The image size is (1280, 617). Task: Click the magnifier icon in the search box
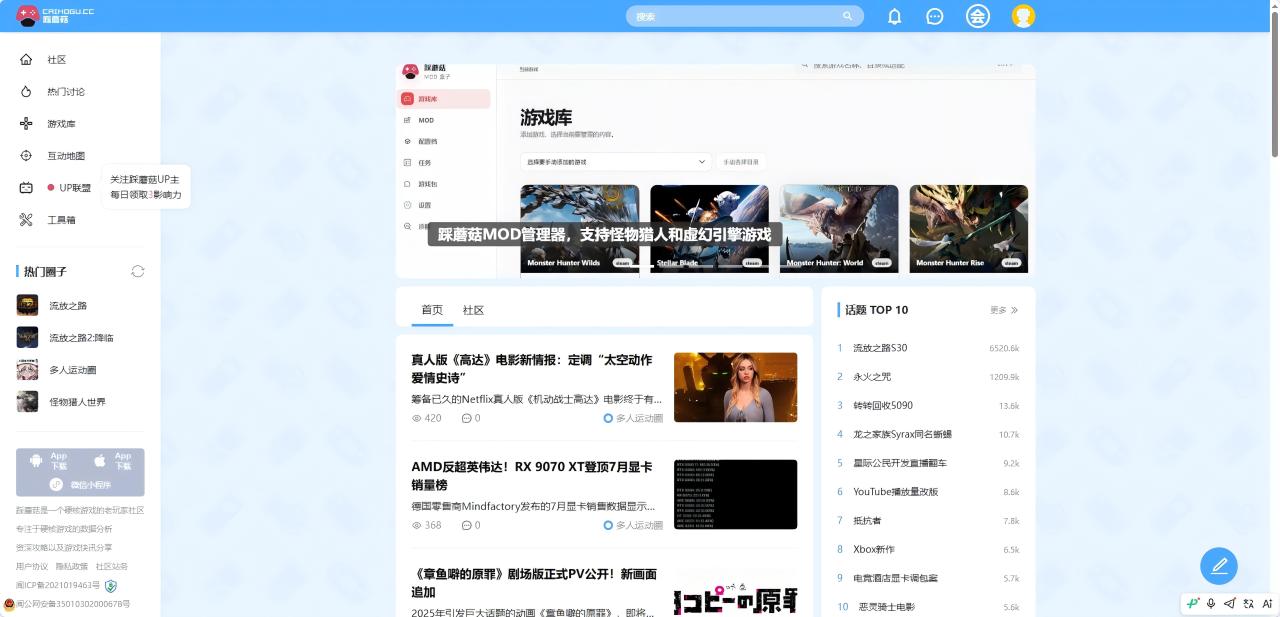847,16
